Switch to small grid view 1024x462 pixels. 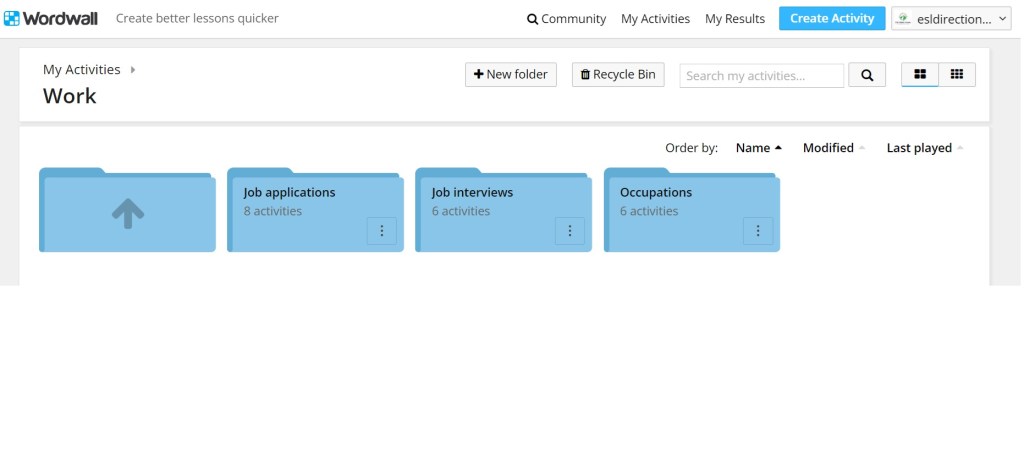coord(957,75)
